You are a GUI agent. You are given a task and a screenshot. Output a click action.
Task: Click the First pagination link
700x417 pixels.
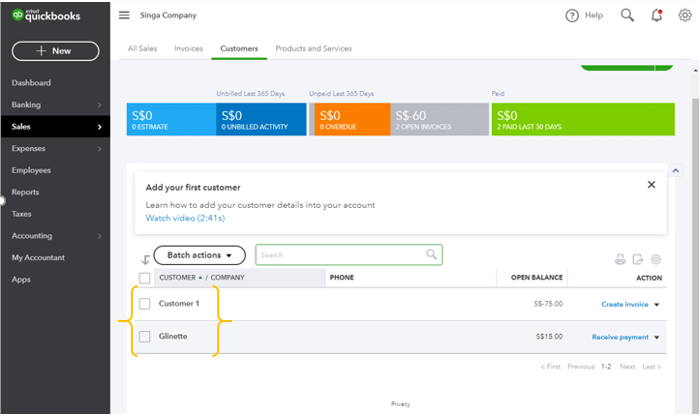tap(550, 367)
